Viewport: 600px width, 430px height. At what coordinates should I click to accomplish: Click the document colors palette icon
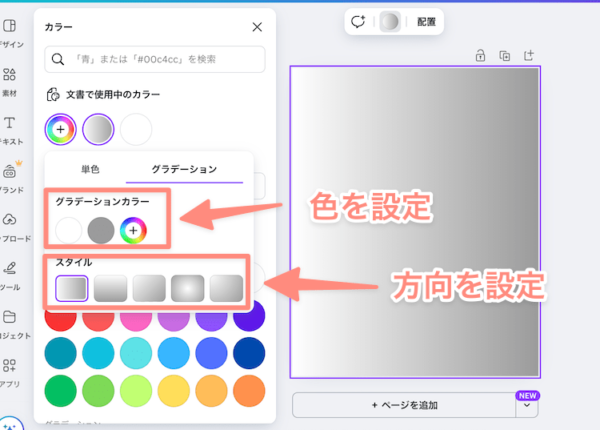[53, 94]
